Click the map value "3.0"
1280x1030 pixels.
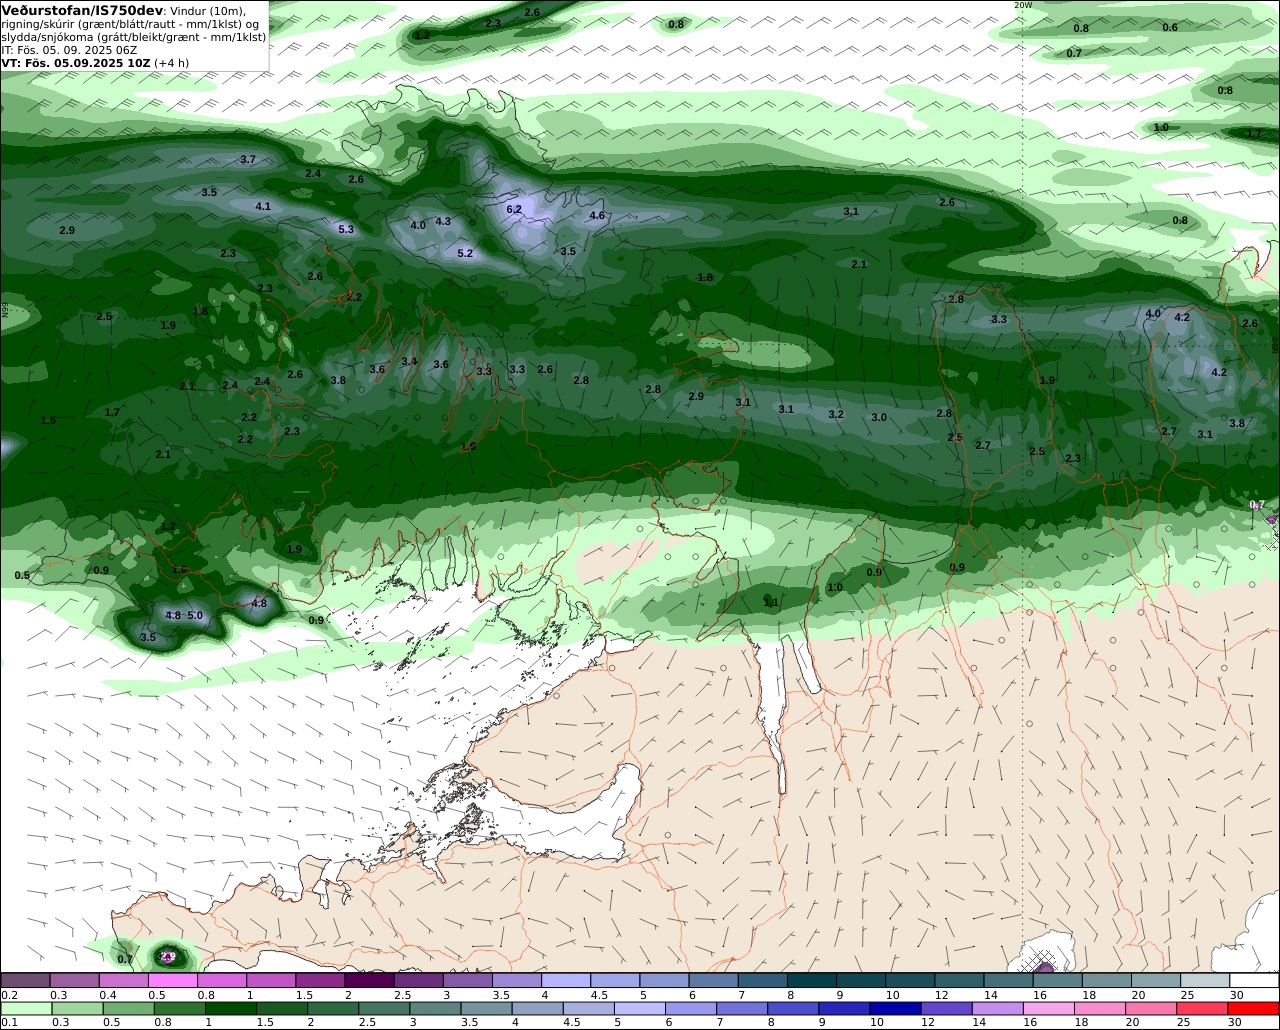(879, 417)
